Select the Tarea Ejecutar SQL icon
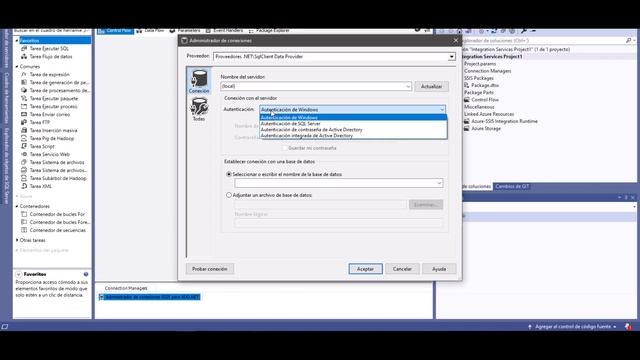The width and height of the screenshot is (640, 360). click(24, 49)
